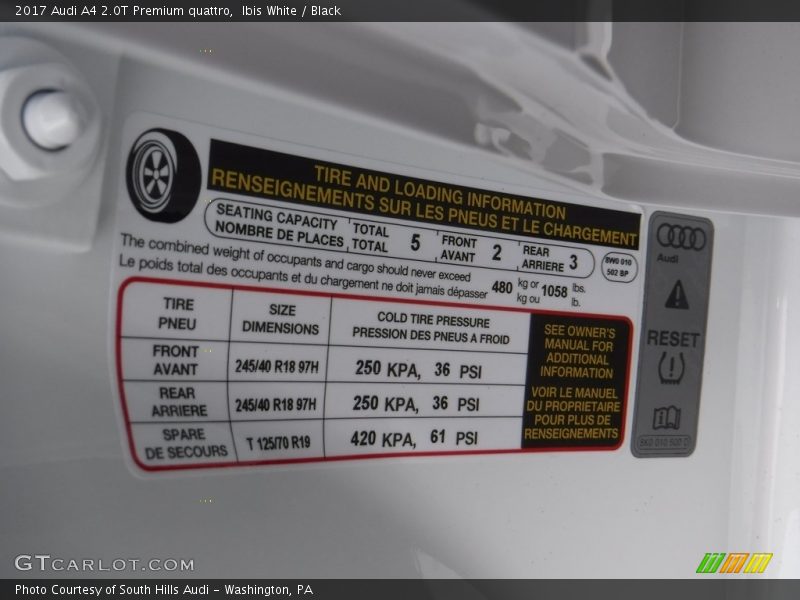The image size is (800, 600).
Task: Click the "2017 Audi A4 2.0T Premium quattro" caption
Action: click(x=123, y=11)
